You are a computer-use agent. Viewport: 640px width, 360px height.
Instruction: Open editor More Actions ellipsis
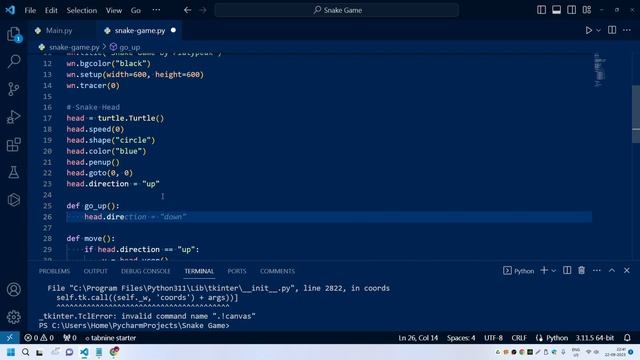pyautogui.click(x=627, y=30)
